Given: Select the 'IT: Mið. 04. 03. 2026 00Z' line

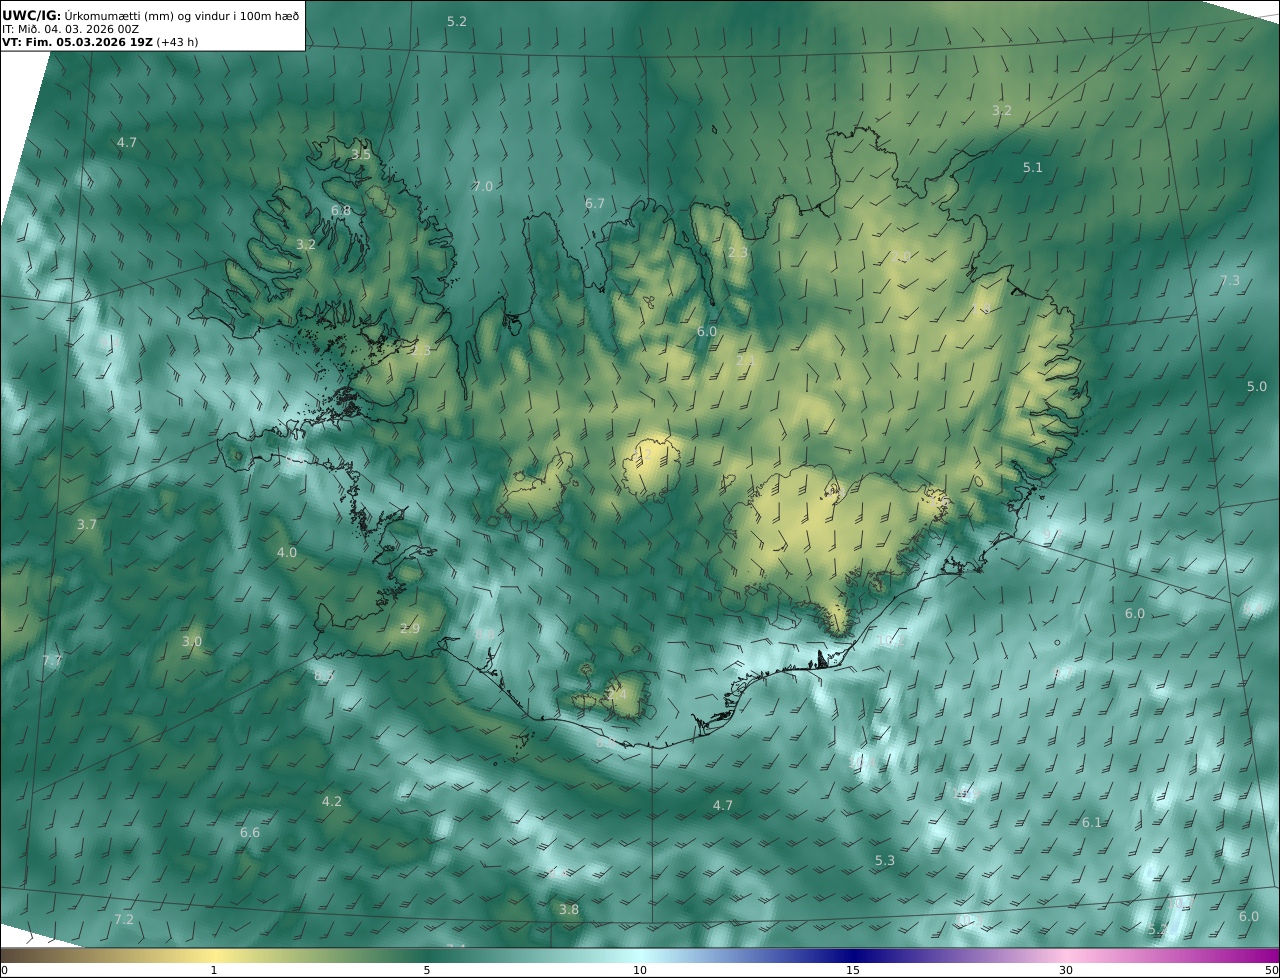Looking at the screenshot, I should 70,29.
